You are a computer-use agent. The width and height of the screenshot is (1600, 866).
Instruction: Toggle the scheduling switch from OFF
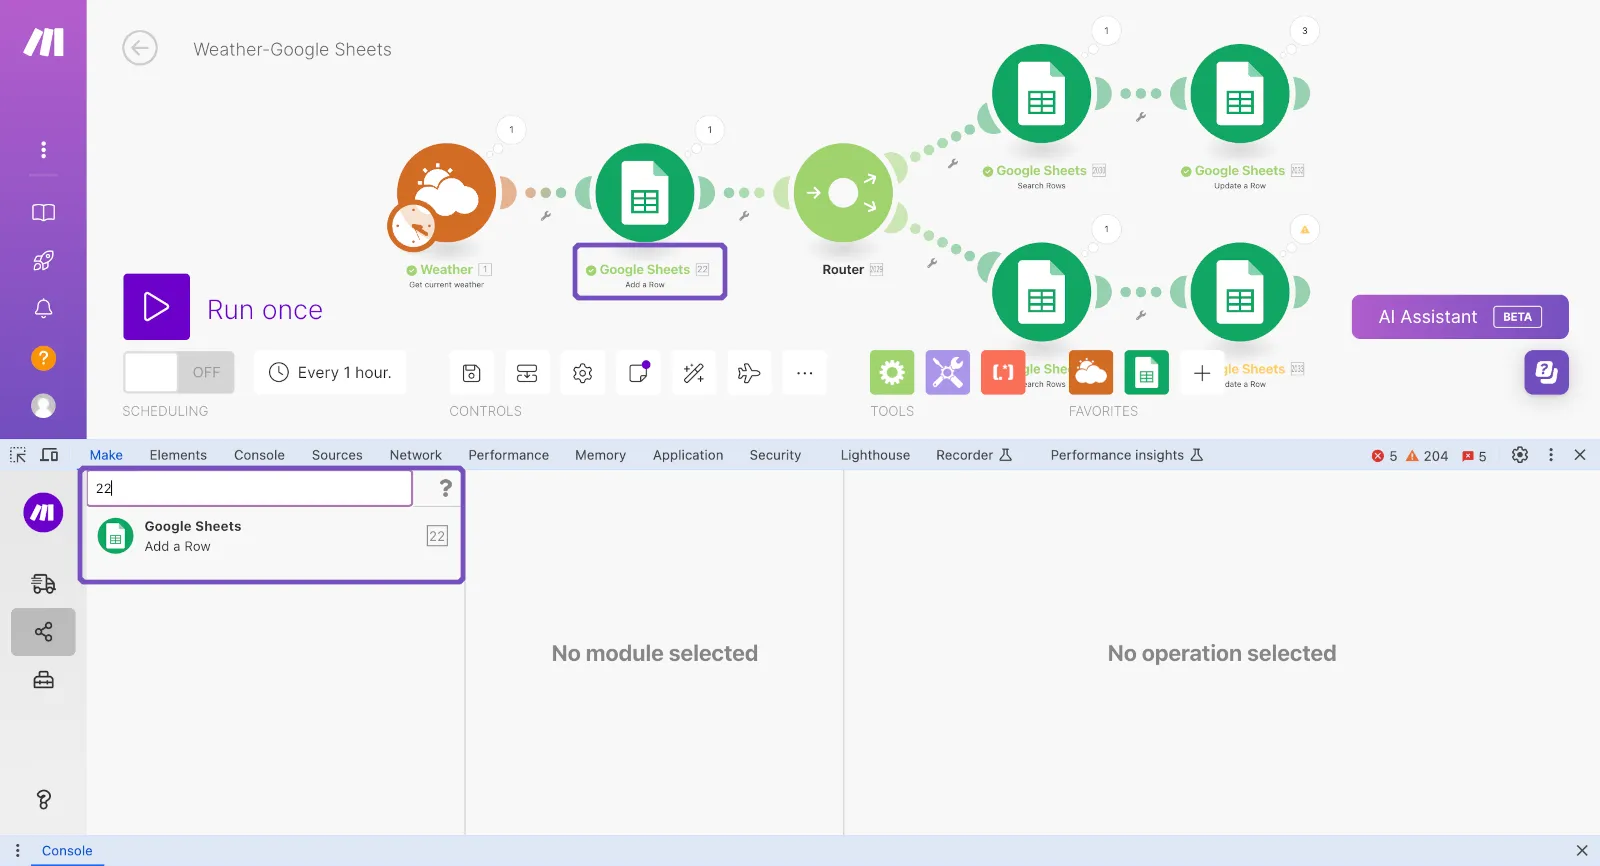[179, 372]
